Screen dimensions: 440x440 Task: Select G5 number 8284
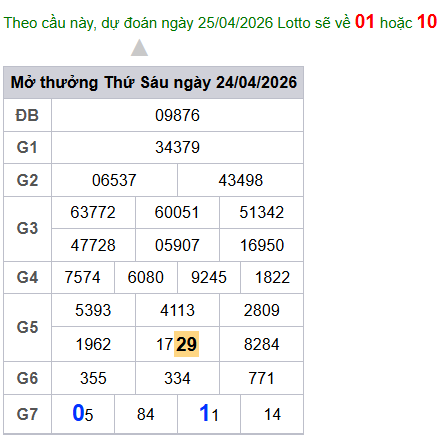pos(262,344)
